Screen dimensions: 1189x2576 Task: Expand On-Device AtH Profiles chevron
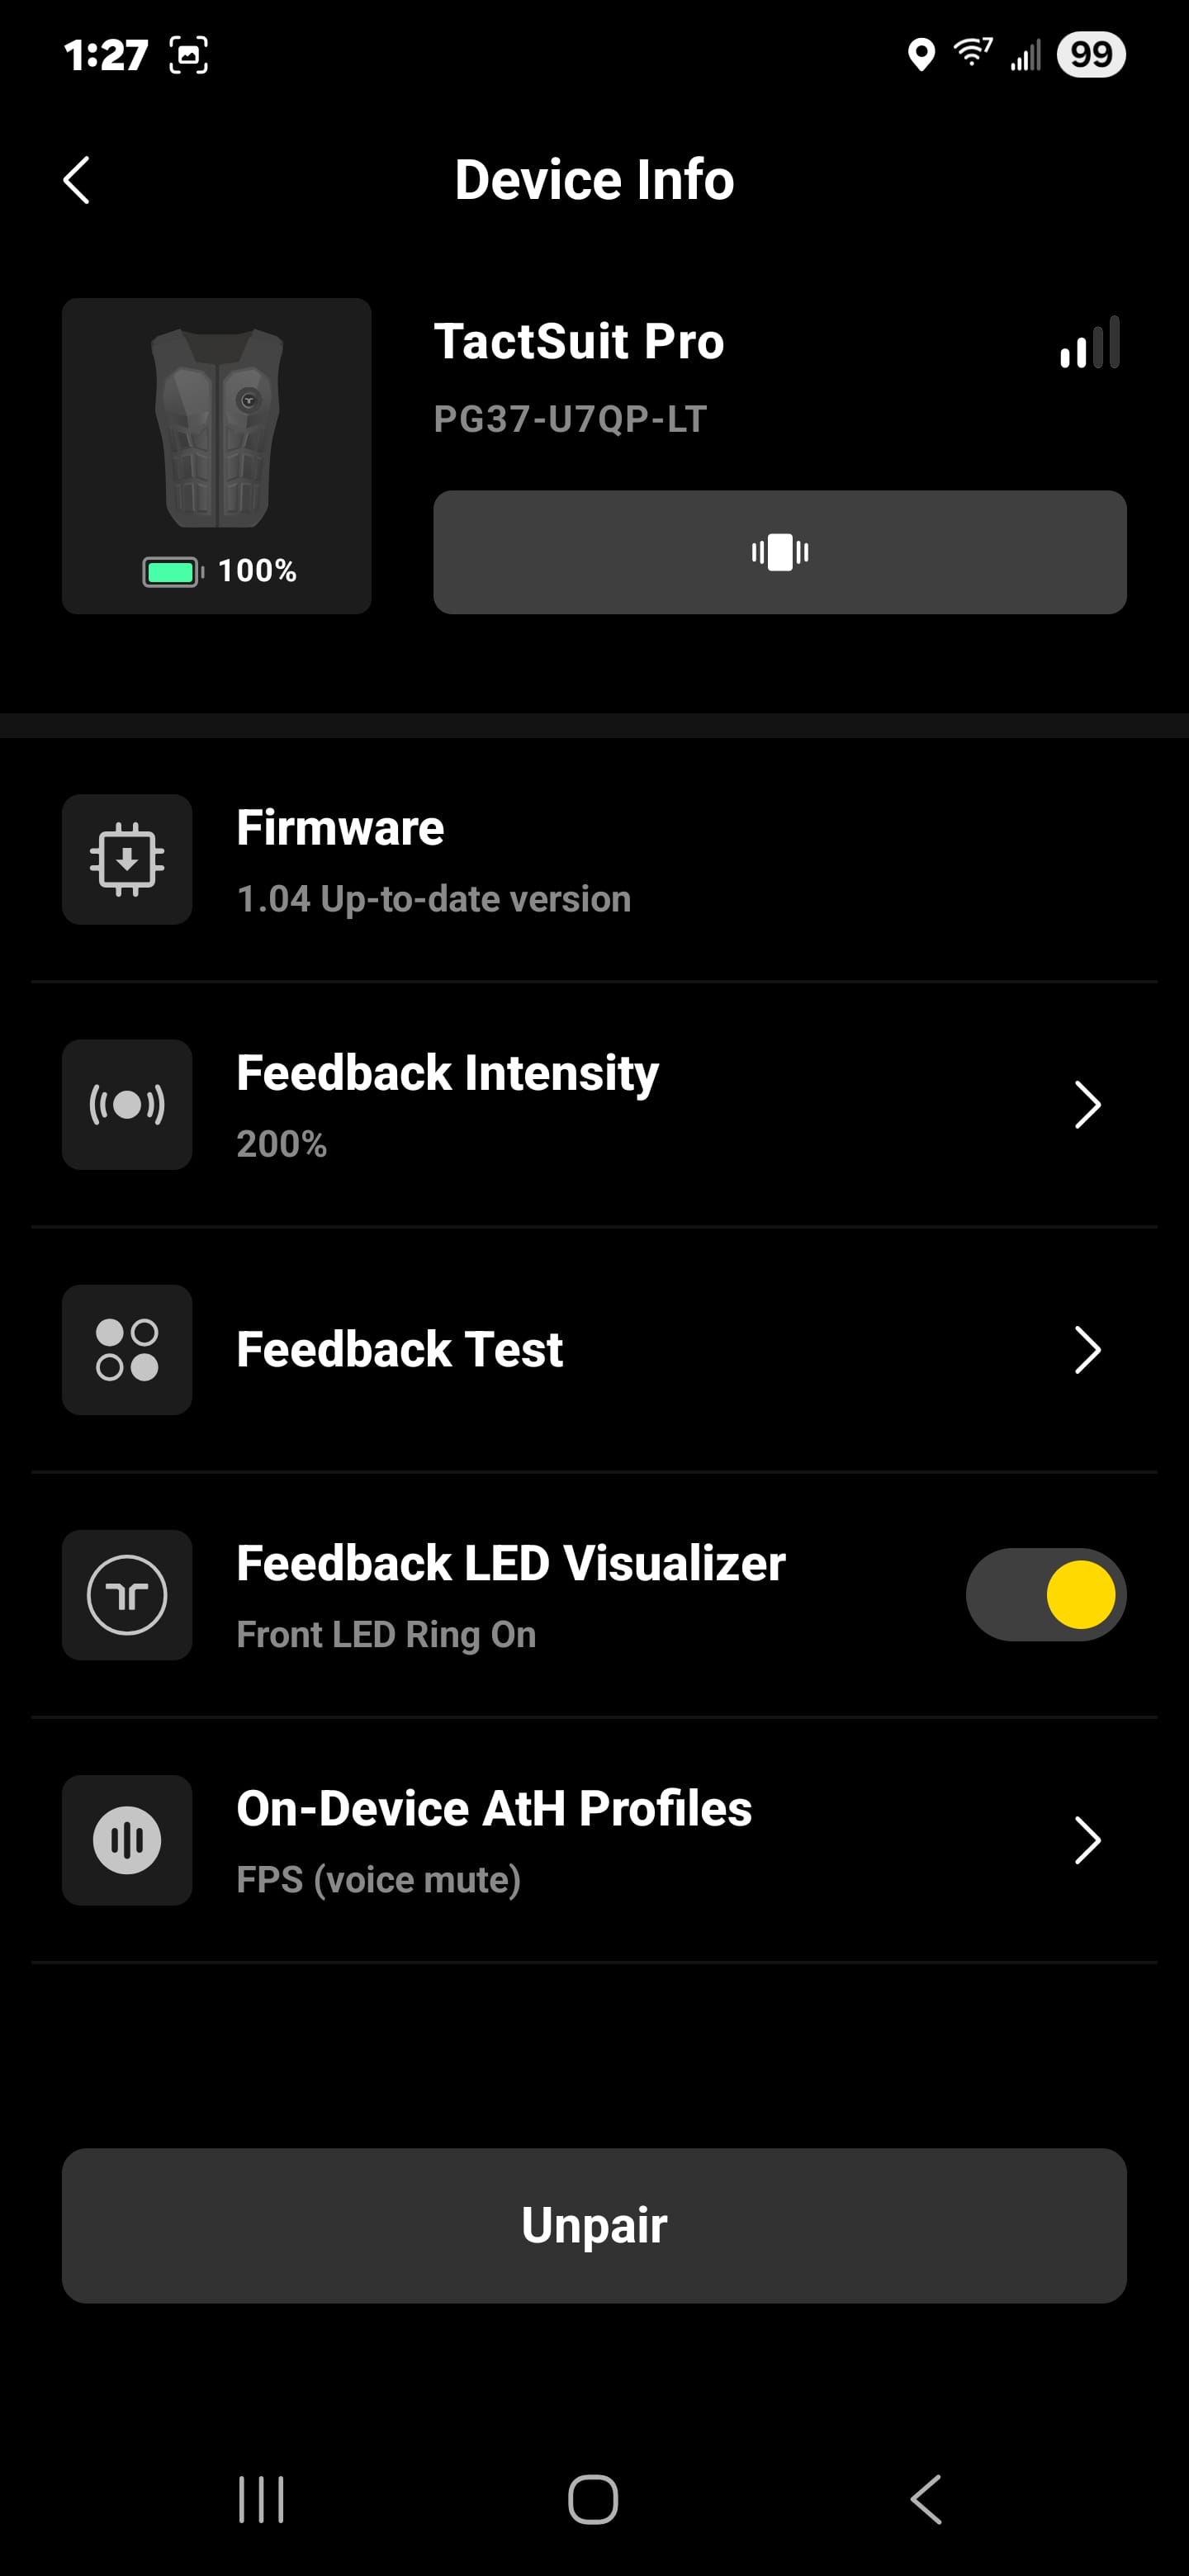tap(1087, 1840)
